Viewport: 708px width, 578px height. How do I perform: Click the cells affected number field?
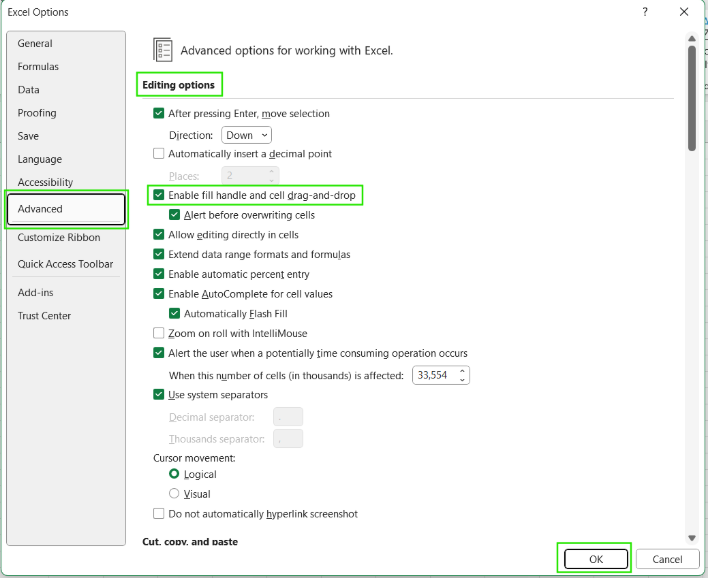[x=434, y=375]
